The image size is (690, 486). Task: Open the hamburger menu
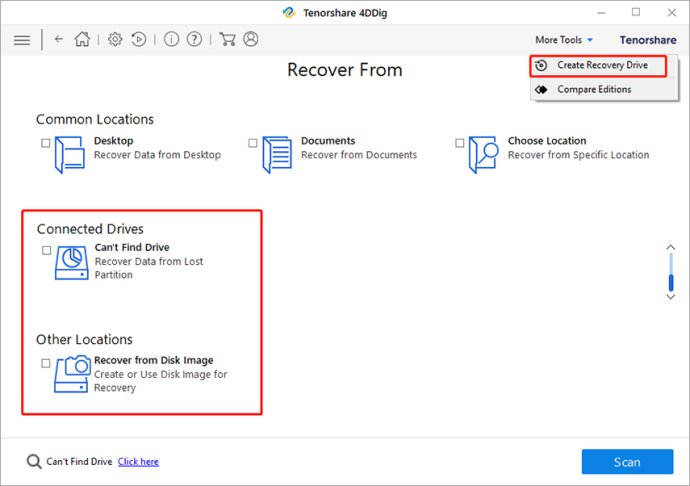point(22,40)
